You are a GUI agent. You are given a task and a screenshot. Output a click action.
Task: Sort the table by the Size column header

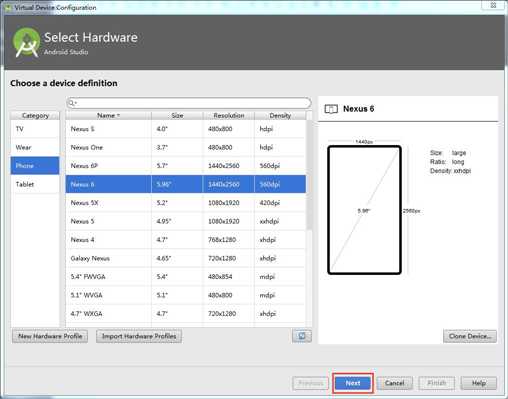(177, 116)
